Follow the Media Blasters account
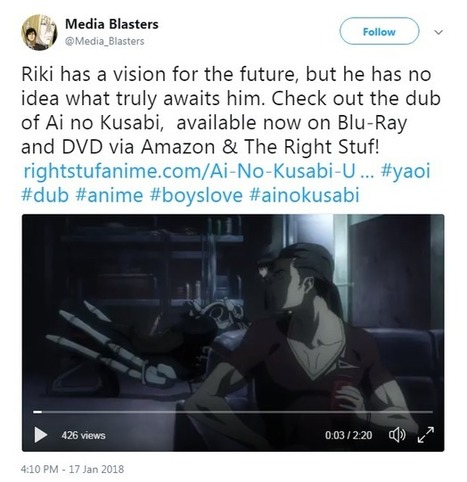The height and width of the screenshot is (482, 467). (x=379, y=32)
